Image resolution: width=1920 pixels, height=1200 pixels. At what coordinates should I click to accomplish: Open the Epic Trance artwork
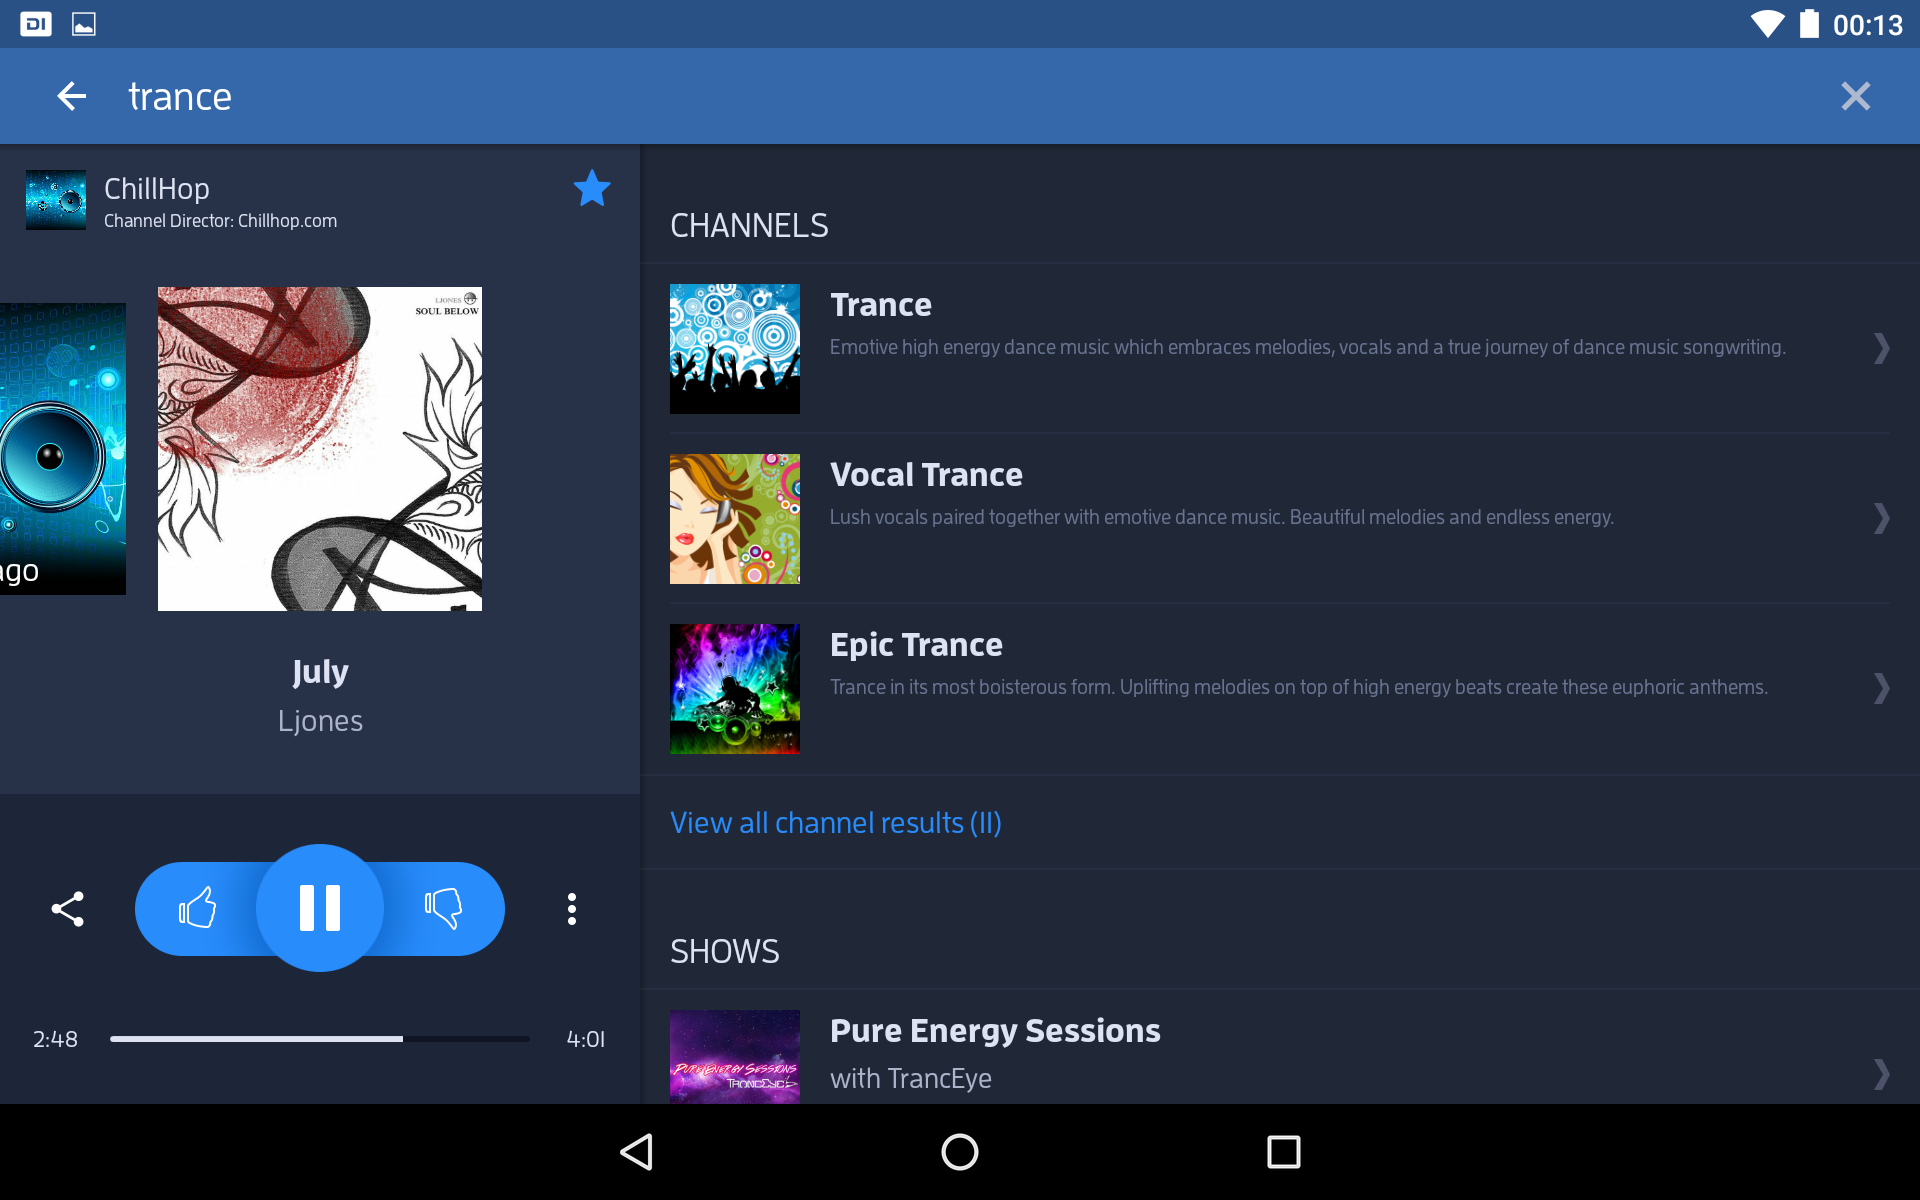(735, 689)
